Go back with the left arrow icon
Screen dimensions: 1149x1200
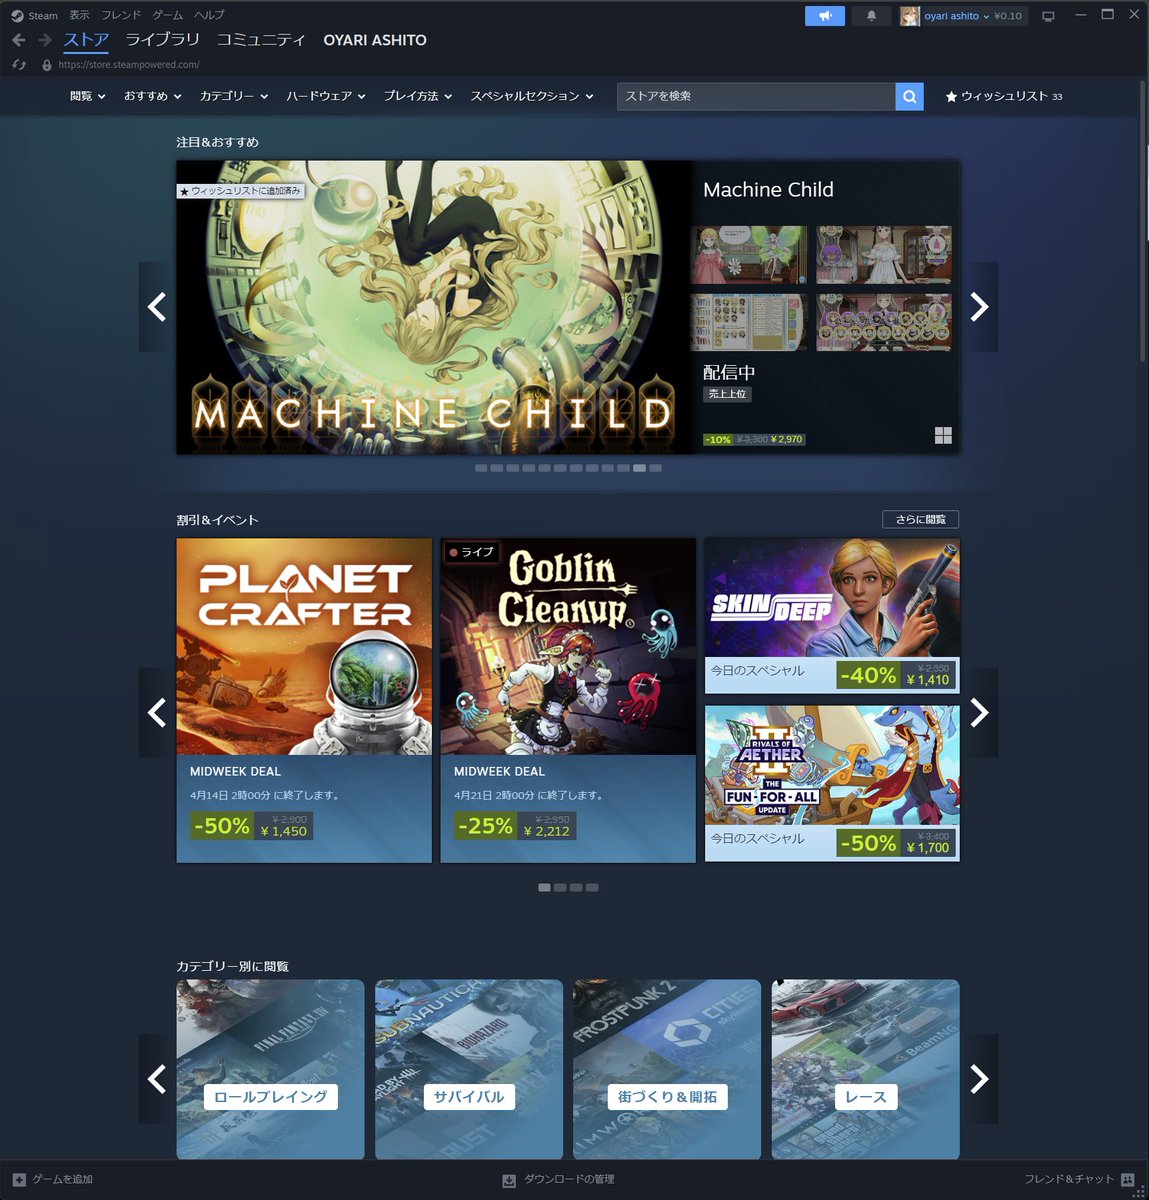pos(19,40)
